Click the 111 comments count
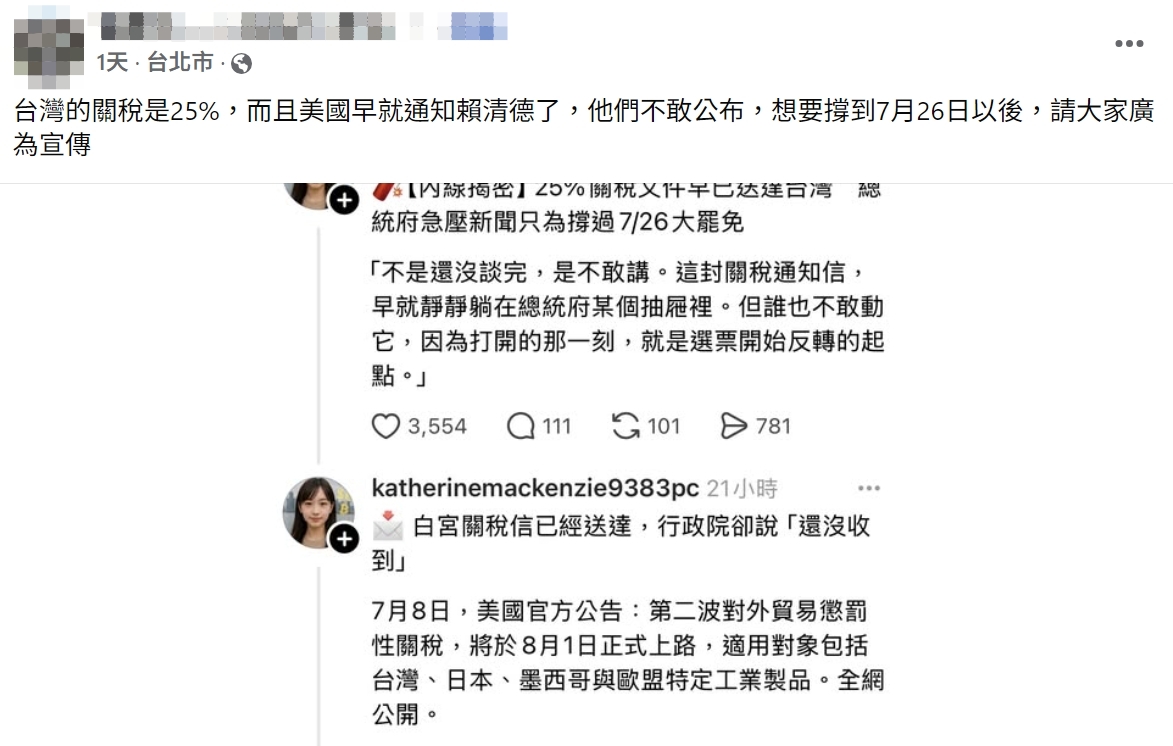This screenshot has height=746, width=1173. coord(557,426)
